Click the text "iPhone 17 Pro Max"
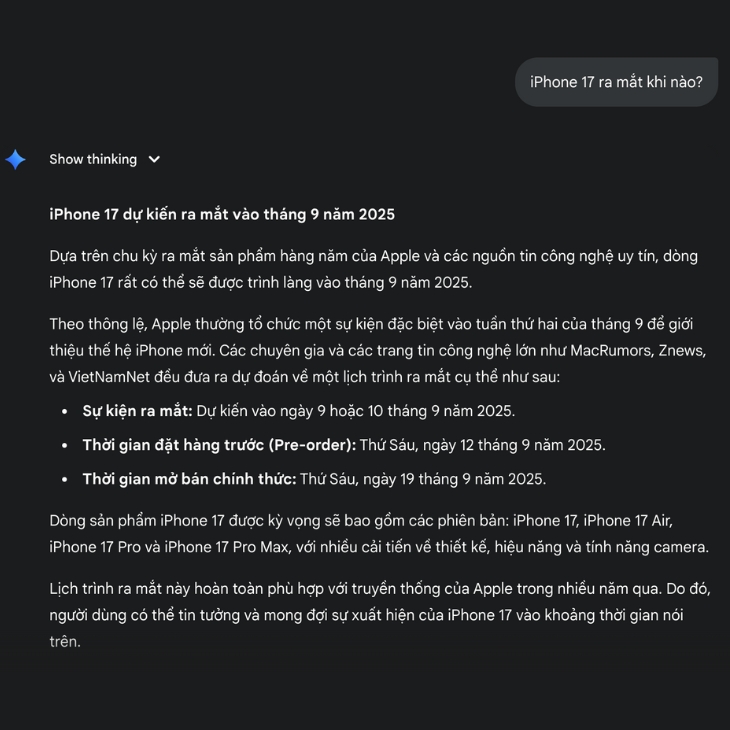Viewport: 730px width, 730px height. [227, 547]
